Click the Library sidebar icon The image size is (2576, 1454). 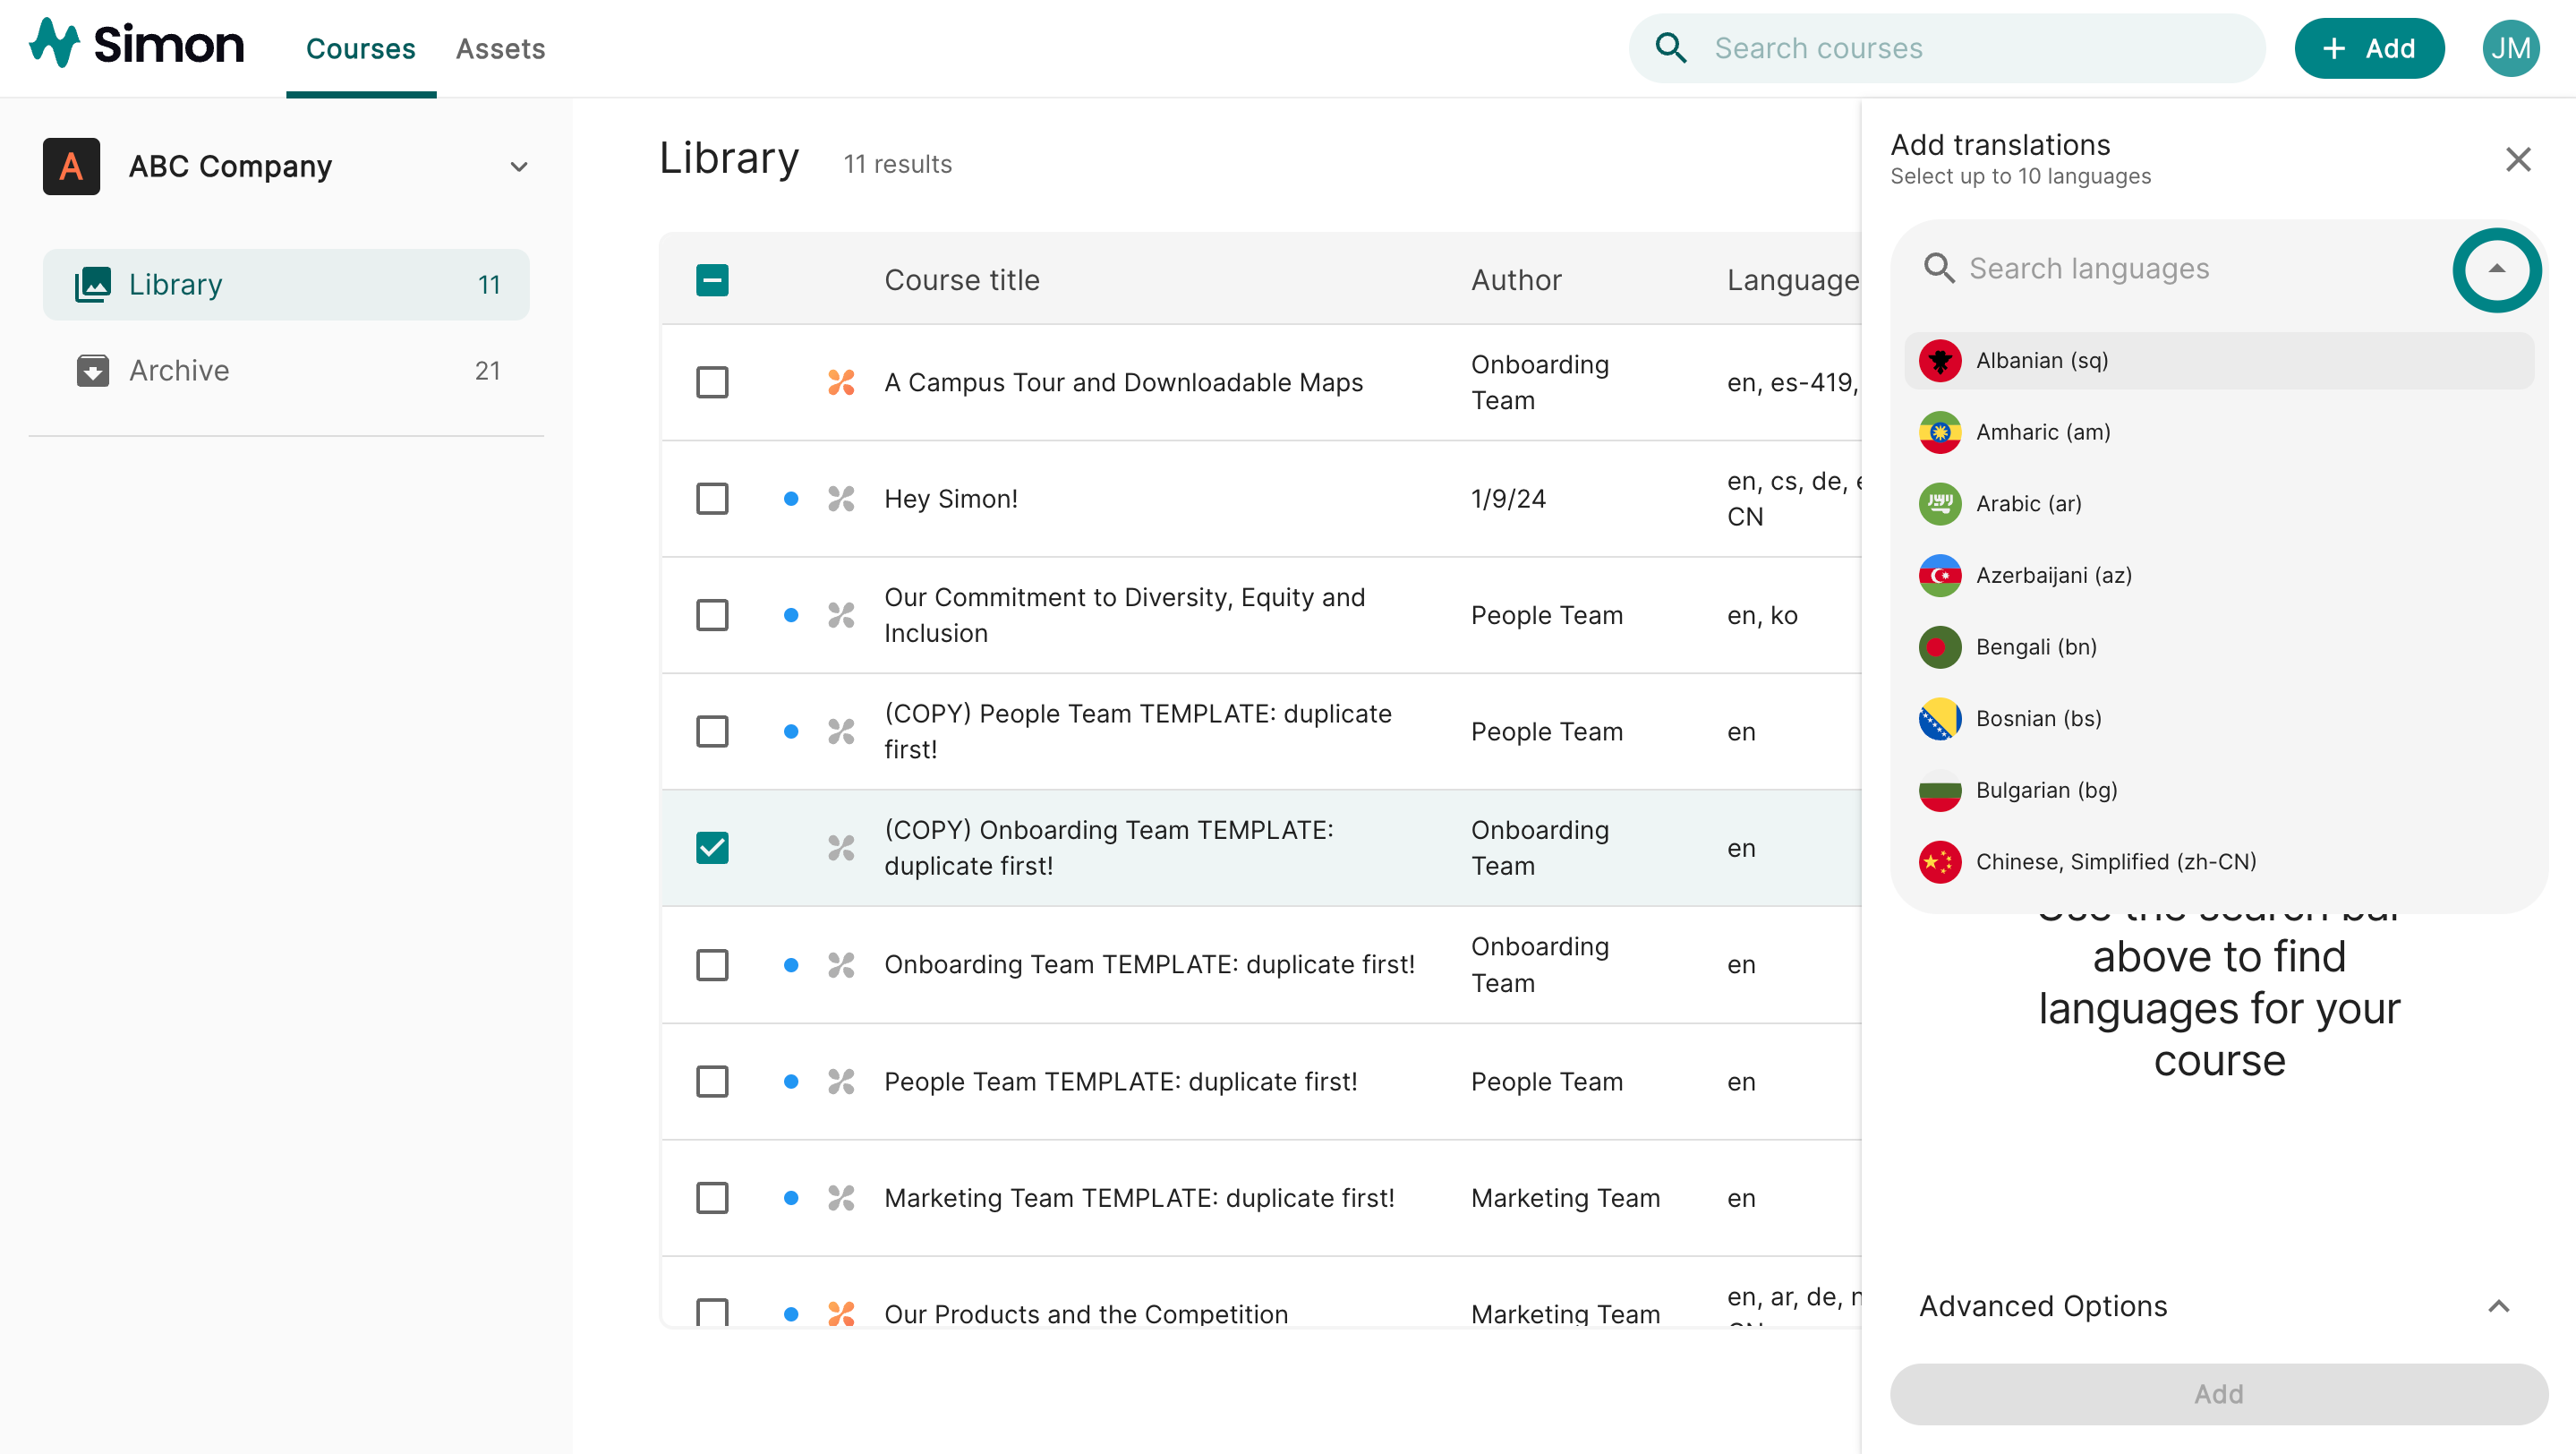pyautogui.click(x=93, y=284)
